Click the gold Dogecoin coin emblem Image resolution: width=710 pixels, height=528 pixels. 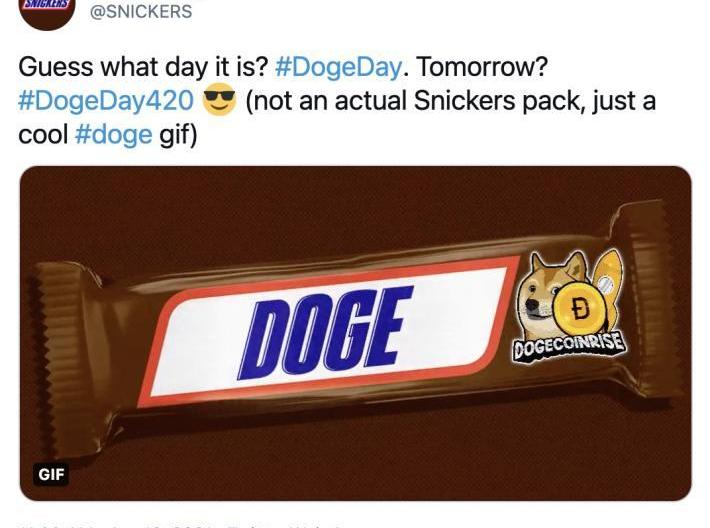580,311
